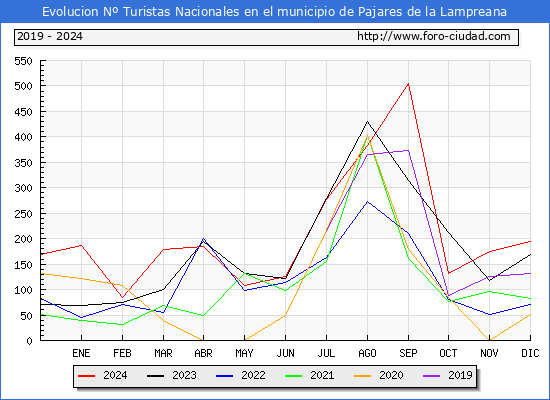Click the purple 2019 legend swatch
The image size is (550, 400).
431,376
